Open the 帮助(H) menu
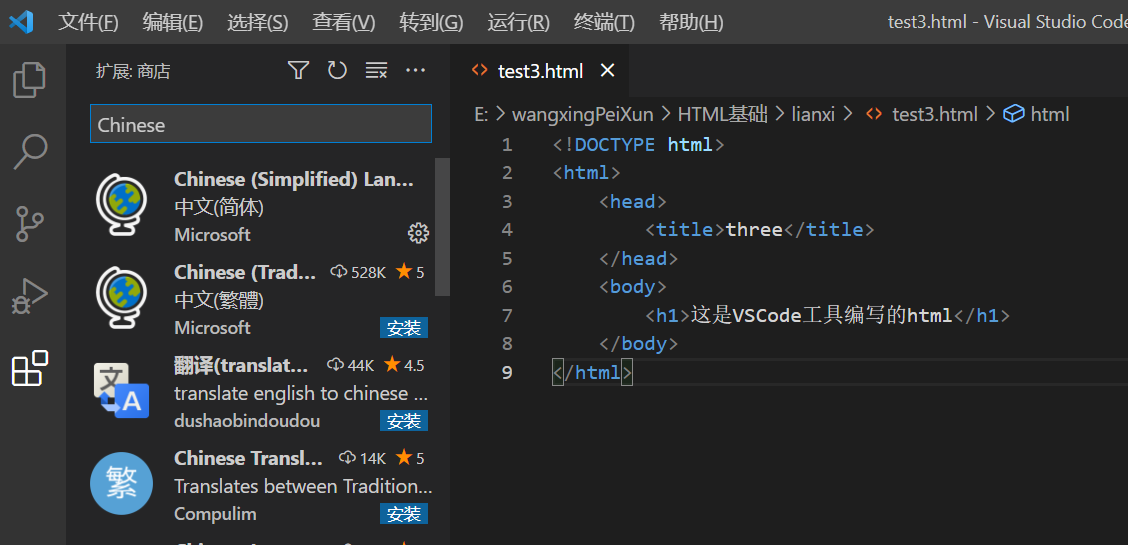The image size is (1128, 545). [x=691, y=22]
